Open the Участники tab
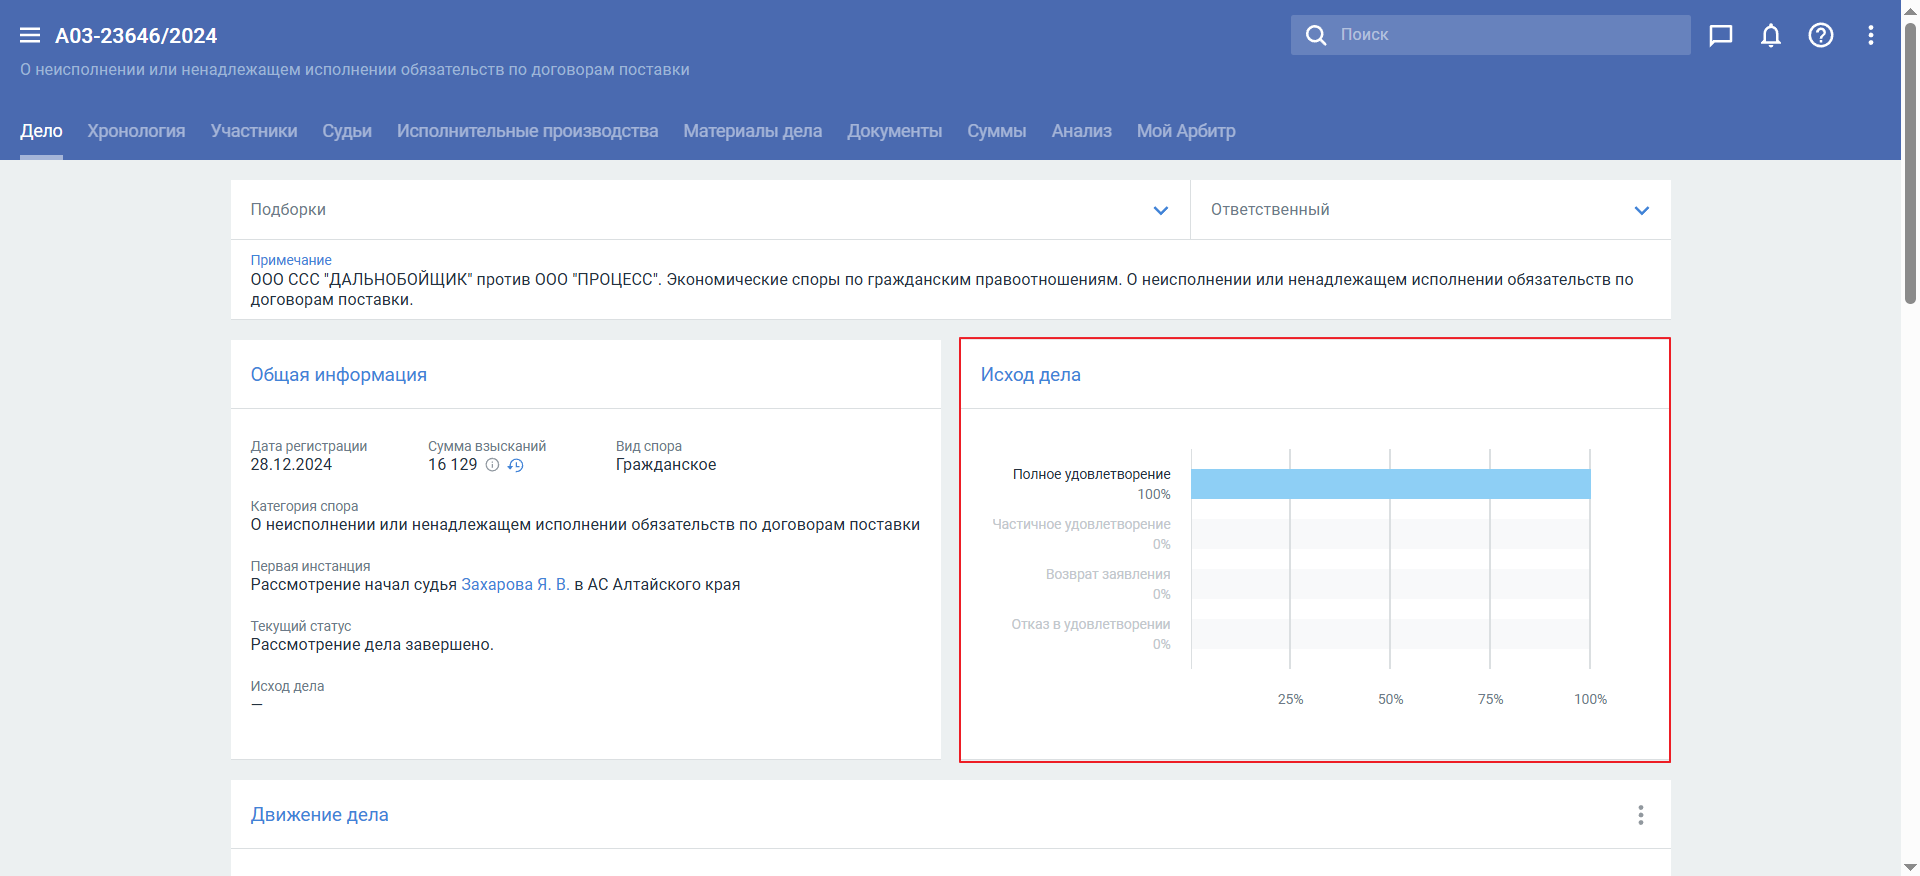Screen dimensions: 1920x876 coord(254,131)
